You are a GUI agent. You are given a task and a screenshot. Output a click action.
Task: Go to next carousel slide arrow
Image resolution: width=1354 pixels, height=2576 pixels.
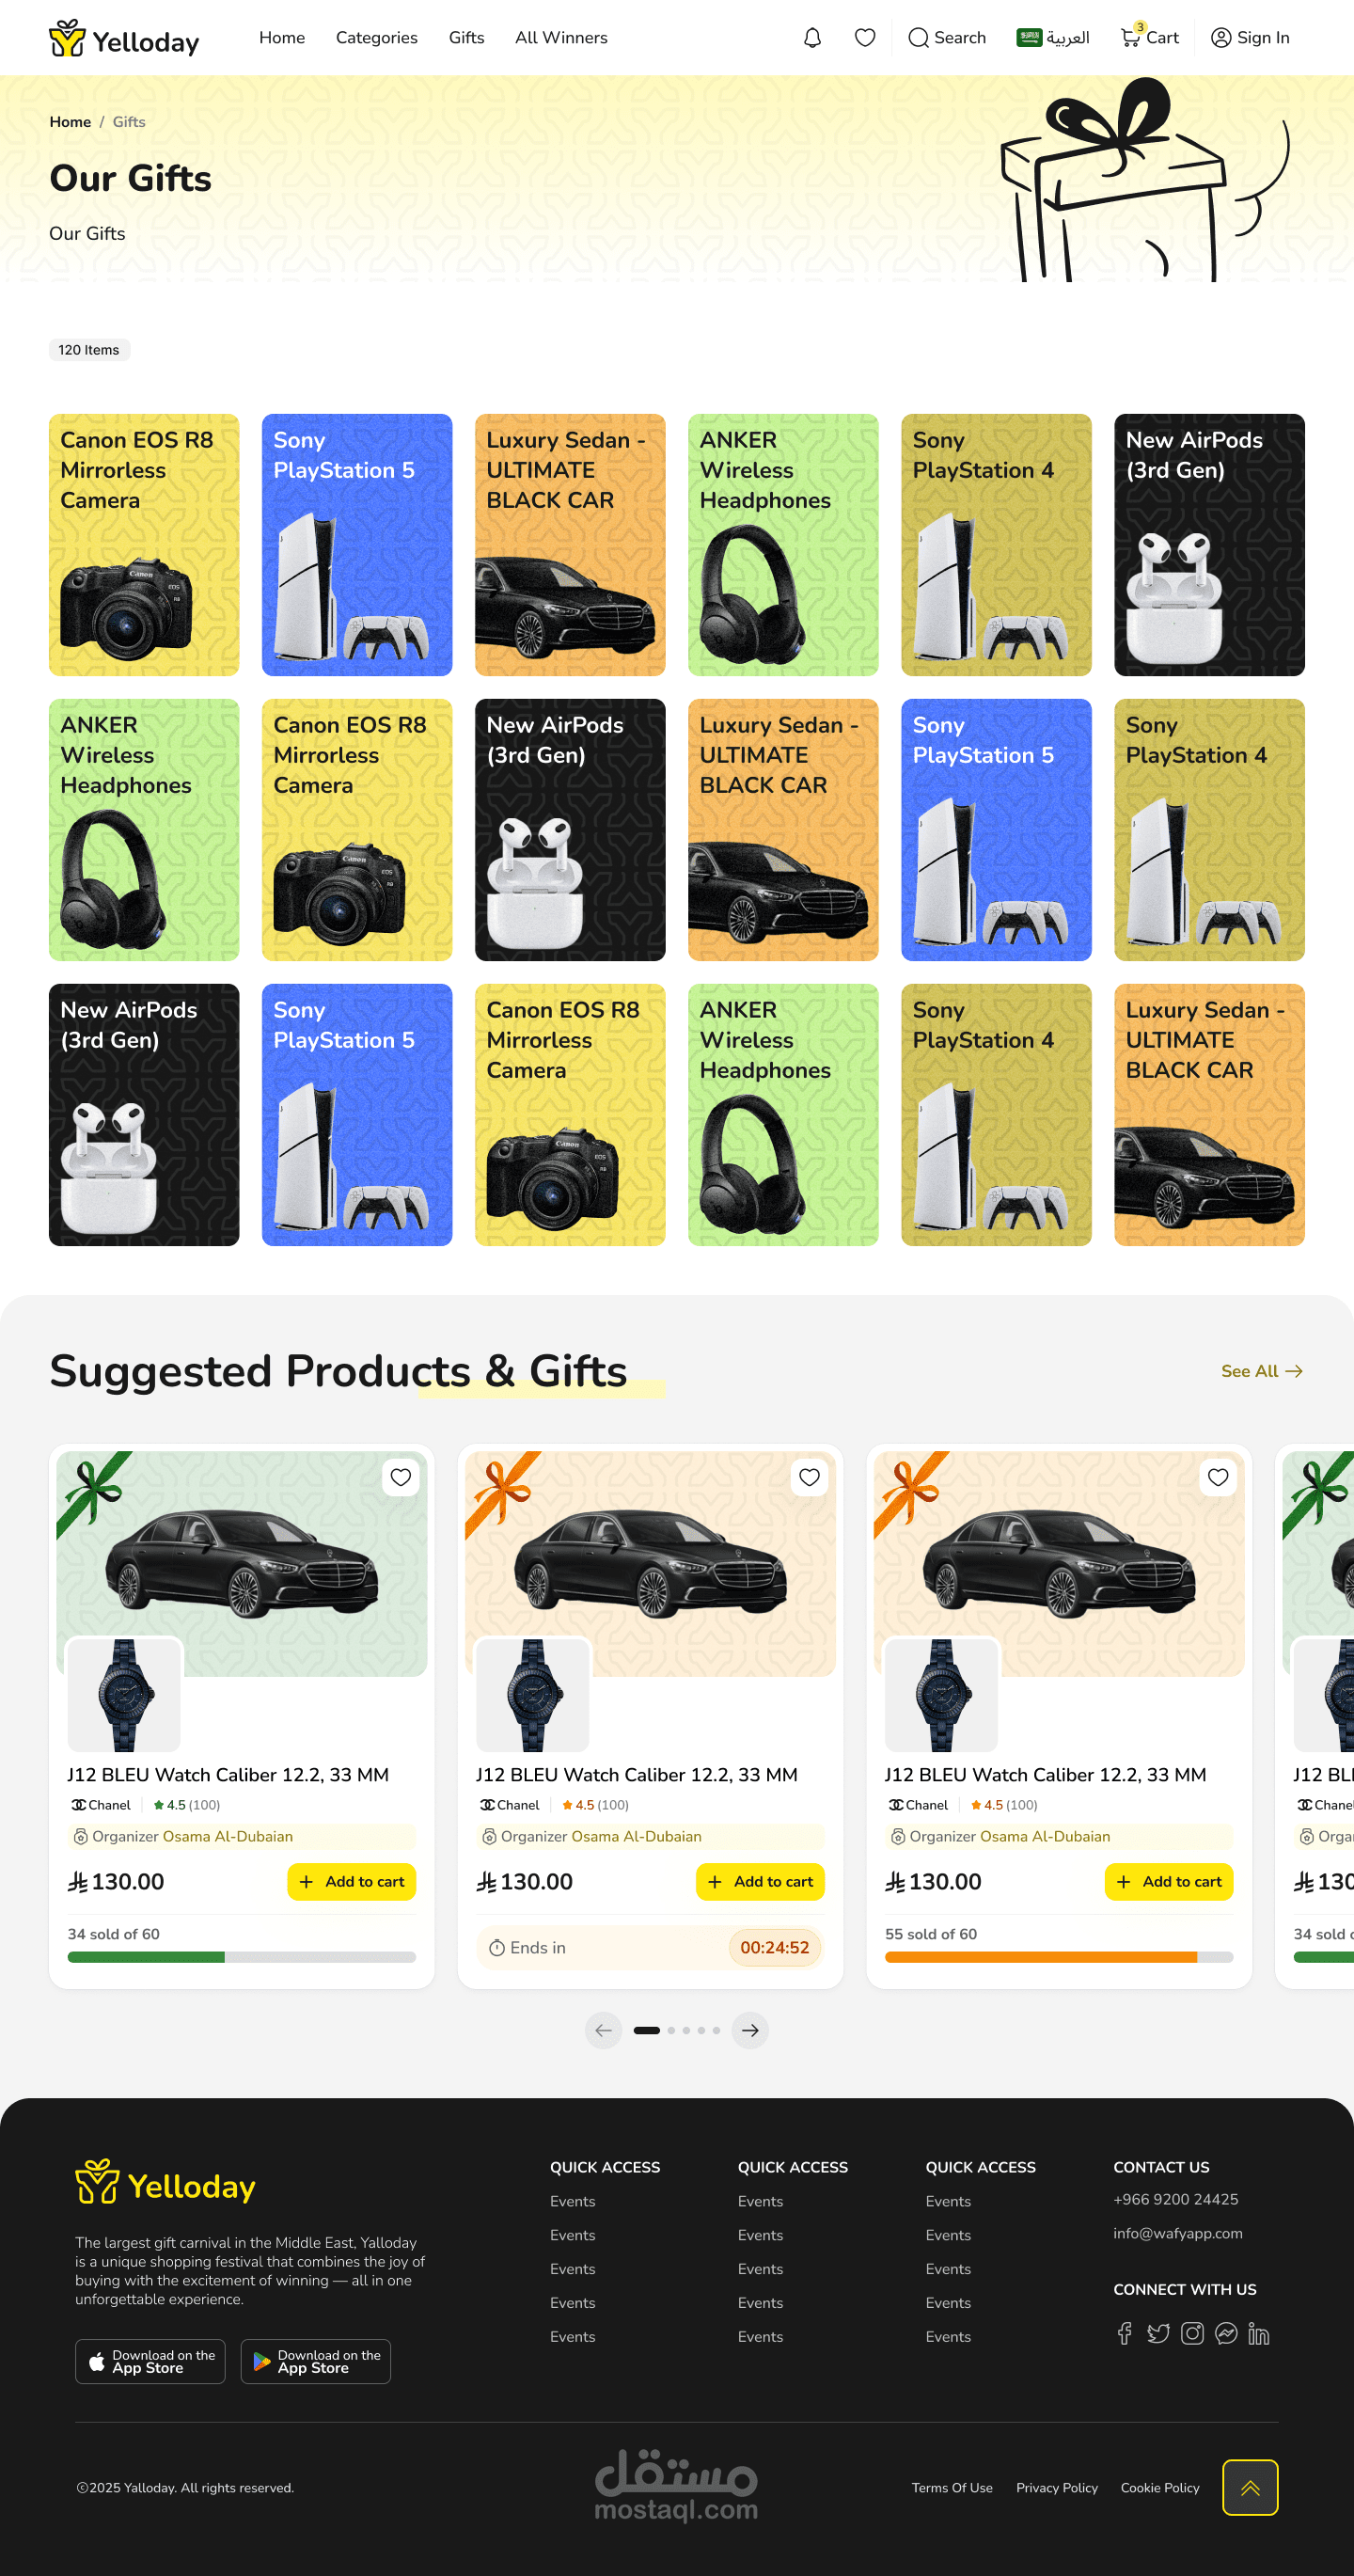(x=750, y=2030)
